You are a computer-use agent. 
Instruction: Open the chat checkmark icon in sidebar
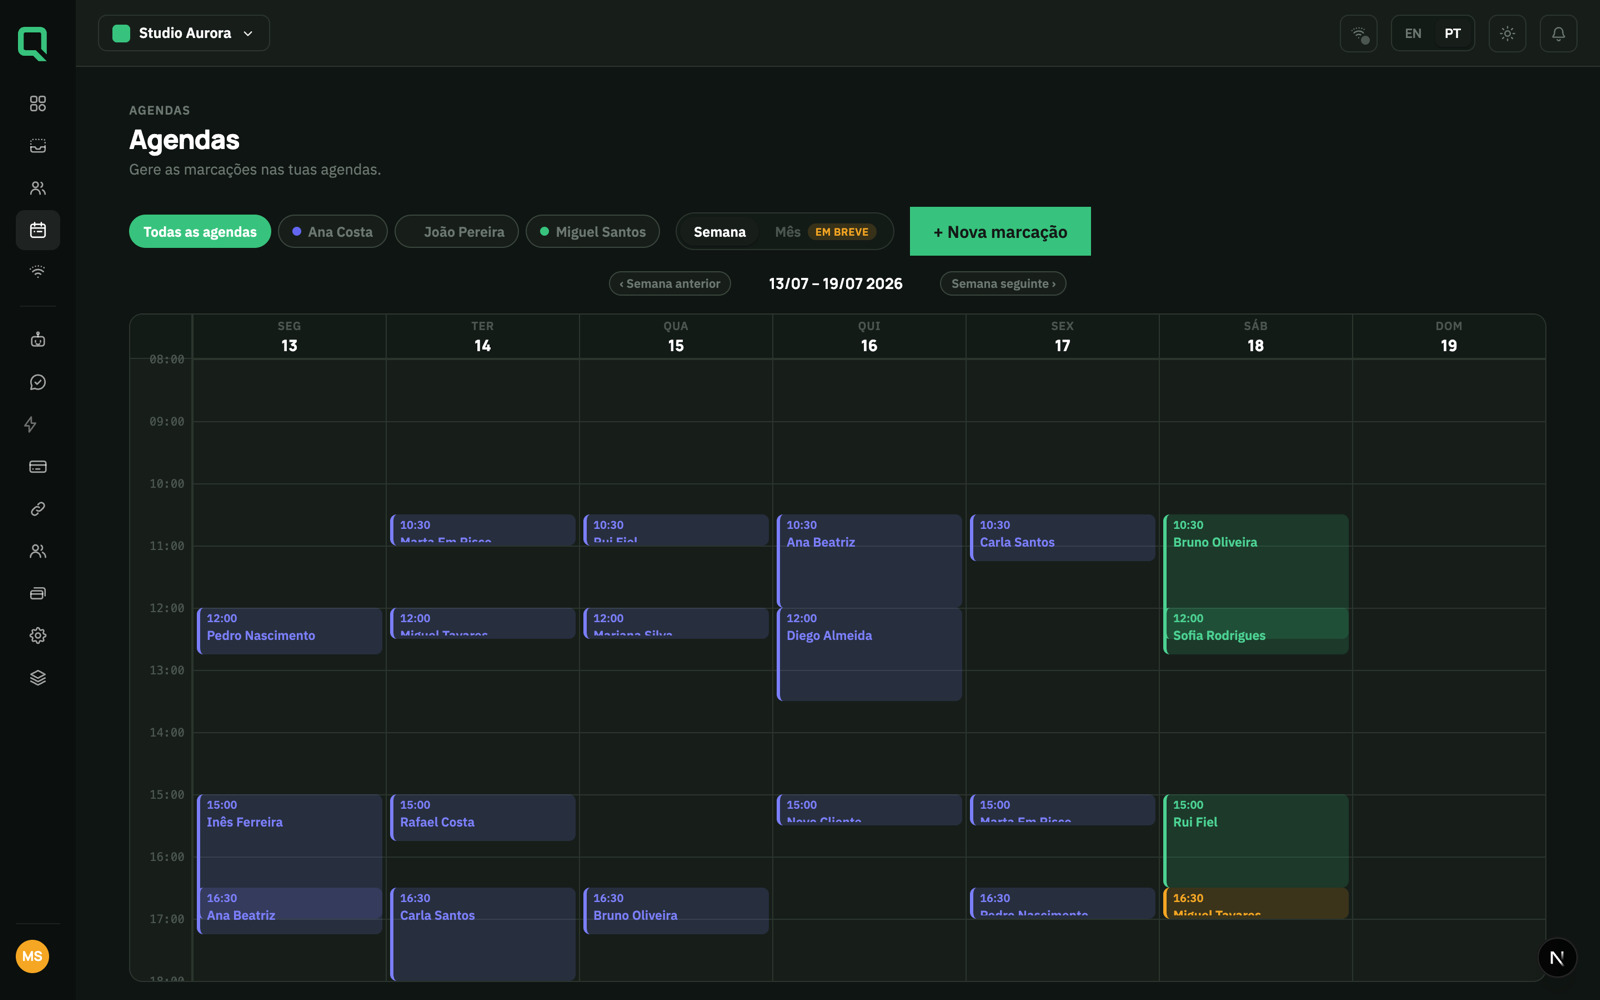tap(38, 382)
